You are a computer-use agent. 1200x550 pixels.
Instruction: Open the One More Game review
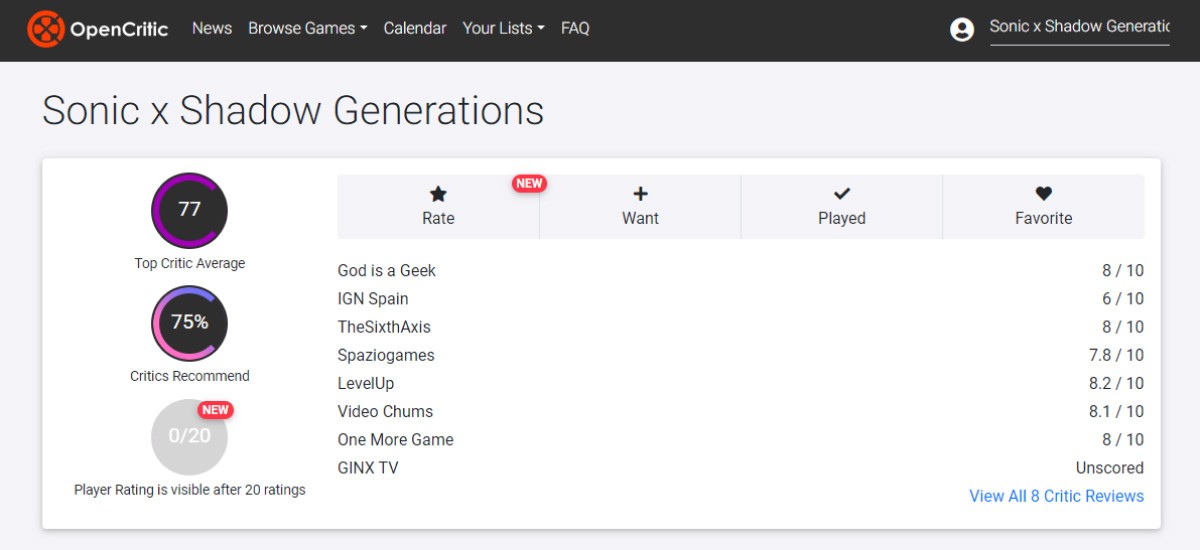click(396, 439)
